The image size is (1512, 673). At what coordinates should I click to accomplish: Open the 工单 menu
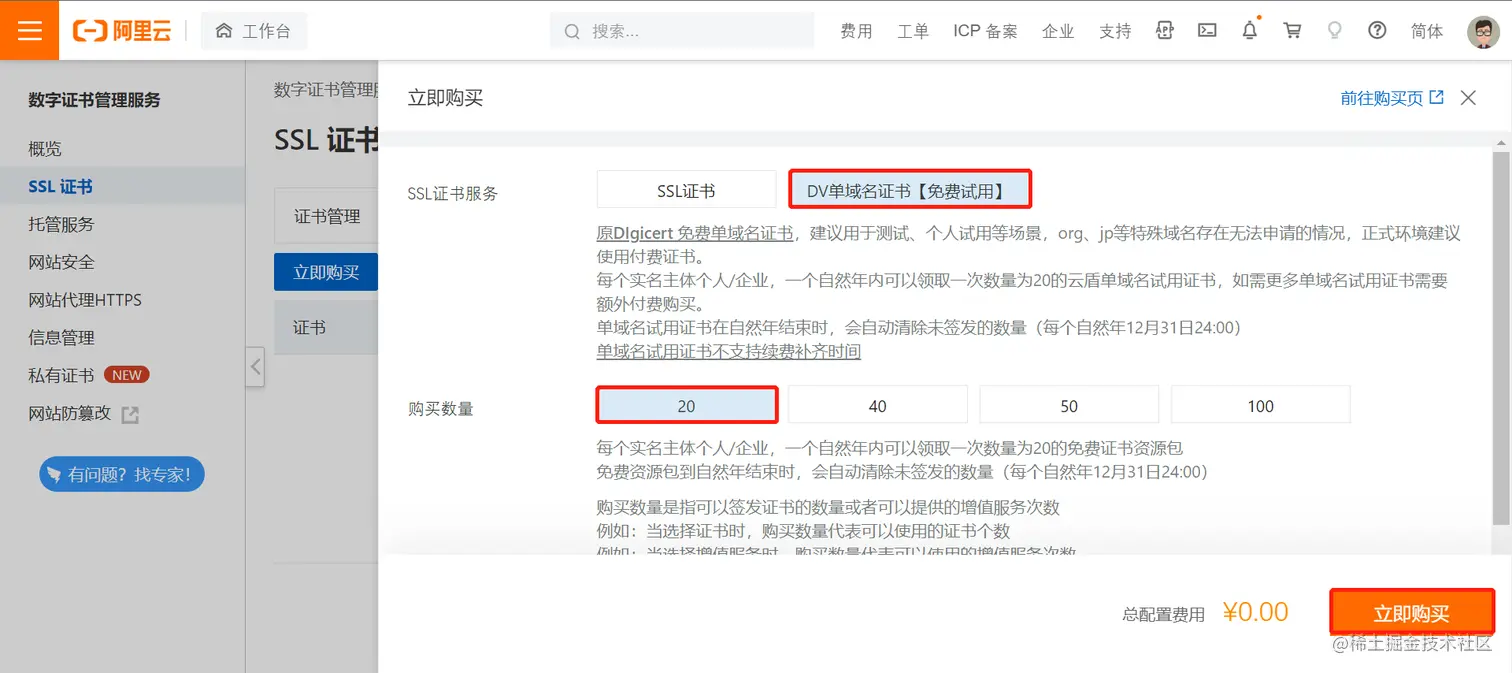point(913,31)
